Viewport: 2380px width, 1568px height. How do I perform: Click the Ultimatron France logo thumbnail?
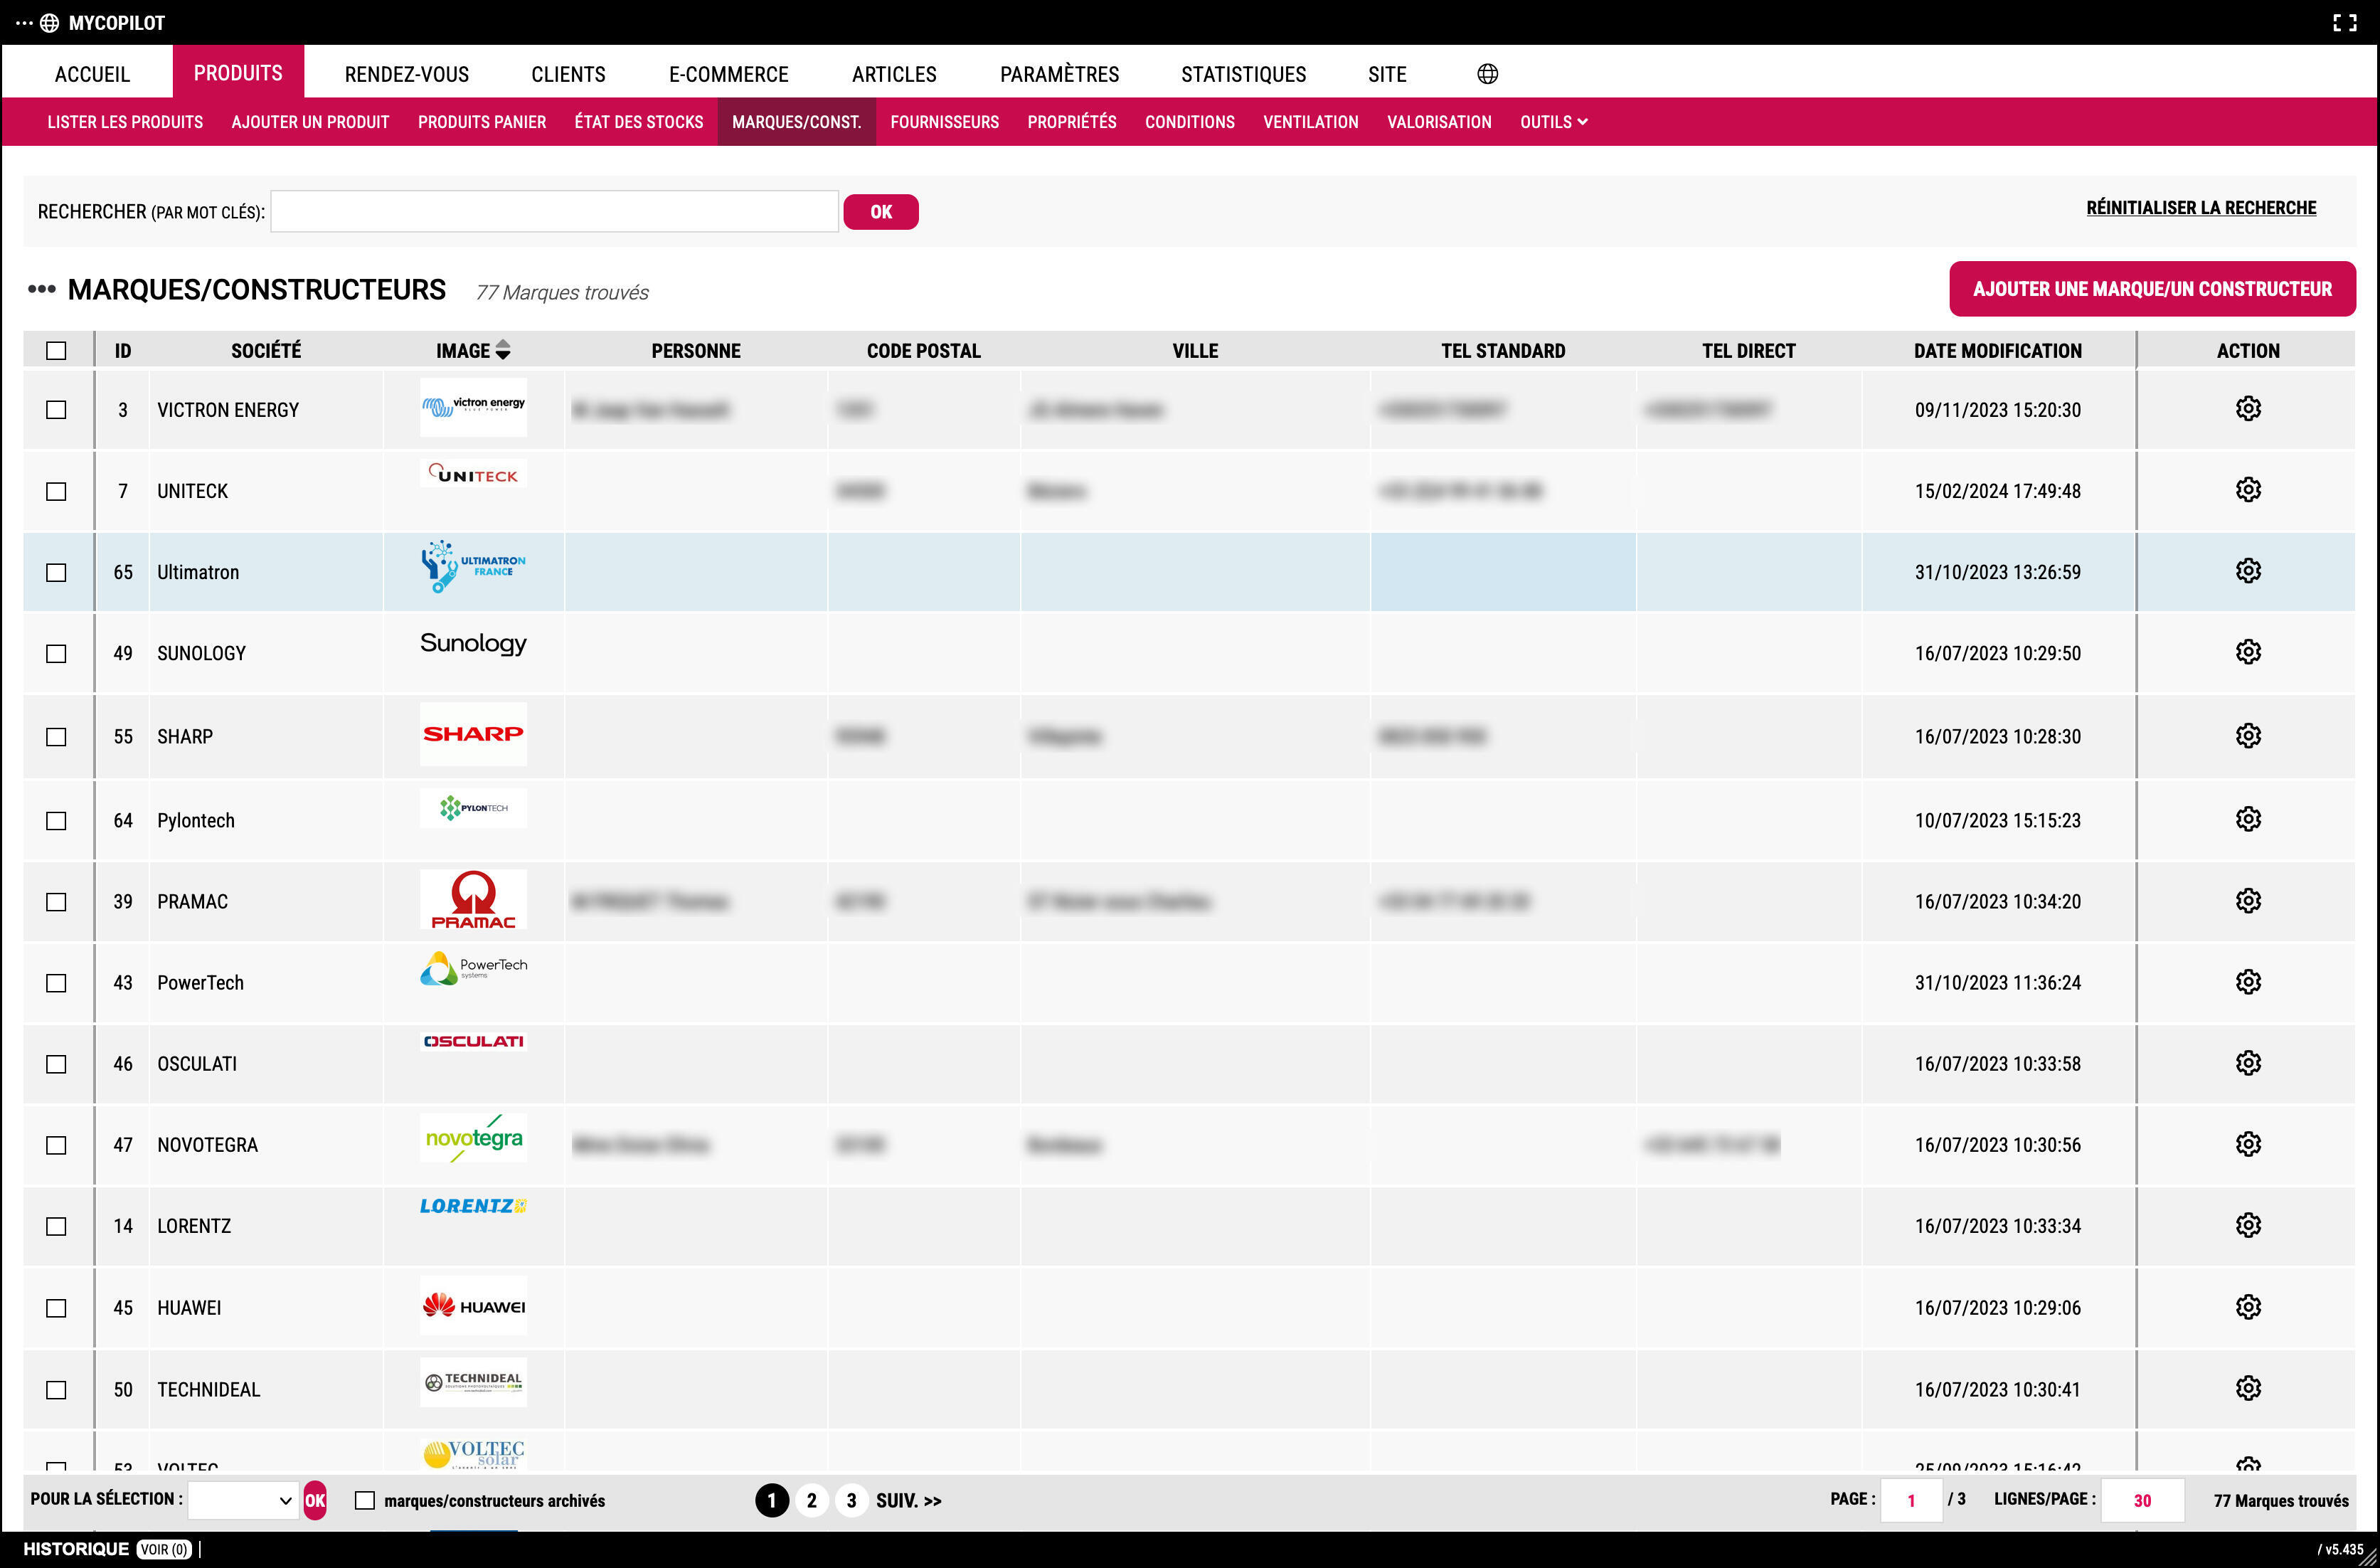pos(473,567)
